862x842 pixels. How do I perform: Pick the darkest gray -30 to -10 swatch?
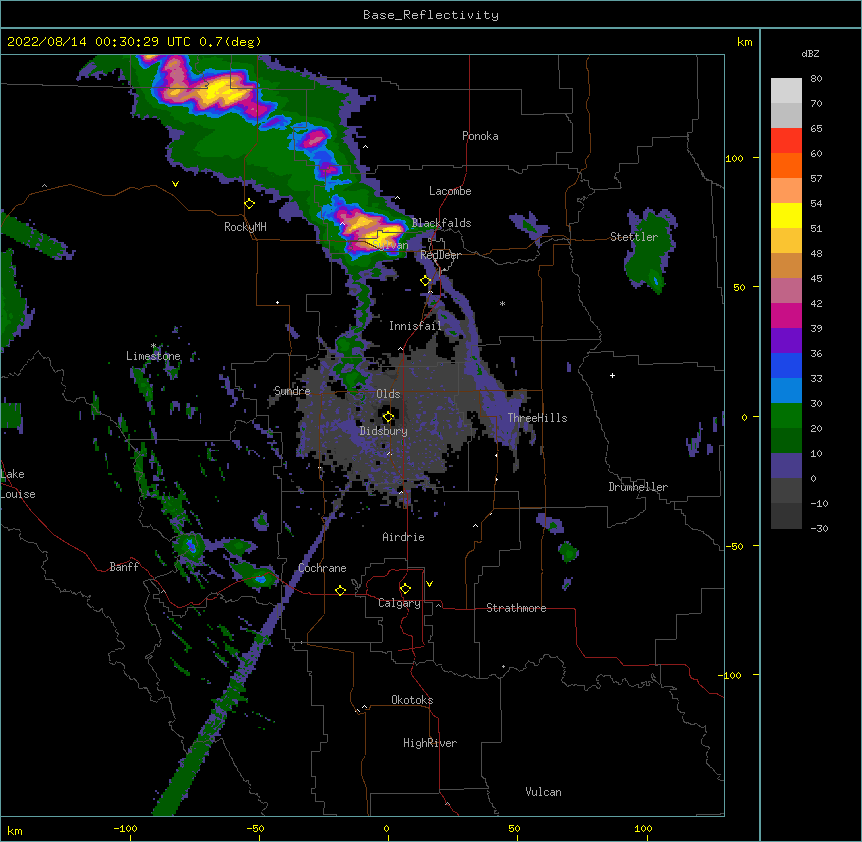tap(786, 516)
